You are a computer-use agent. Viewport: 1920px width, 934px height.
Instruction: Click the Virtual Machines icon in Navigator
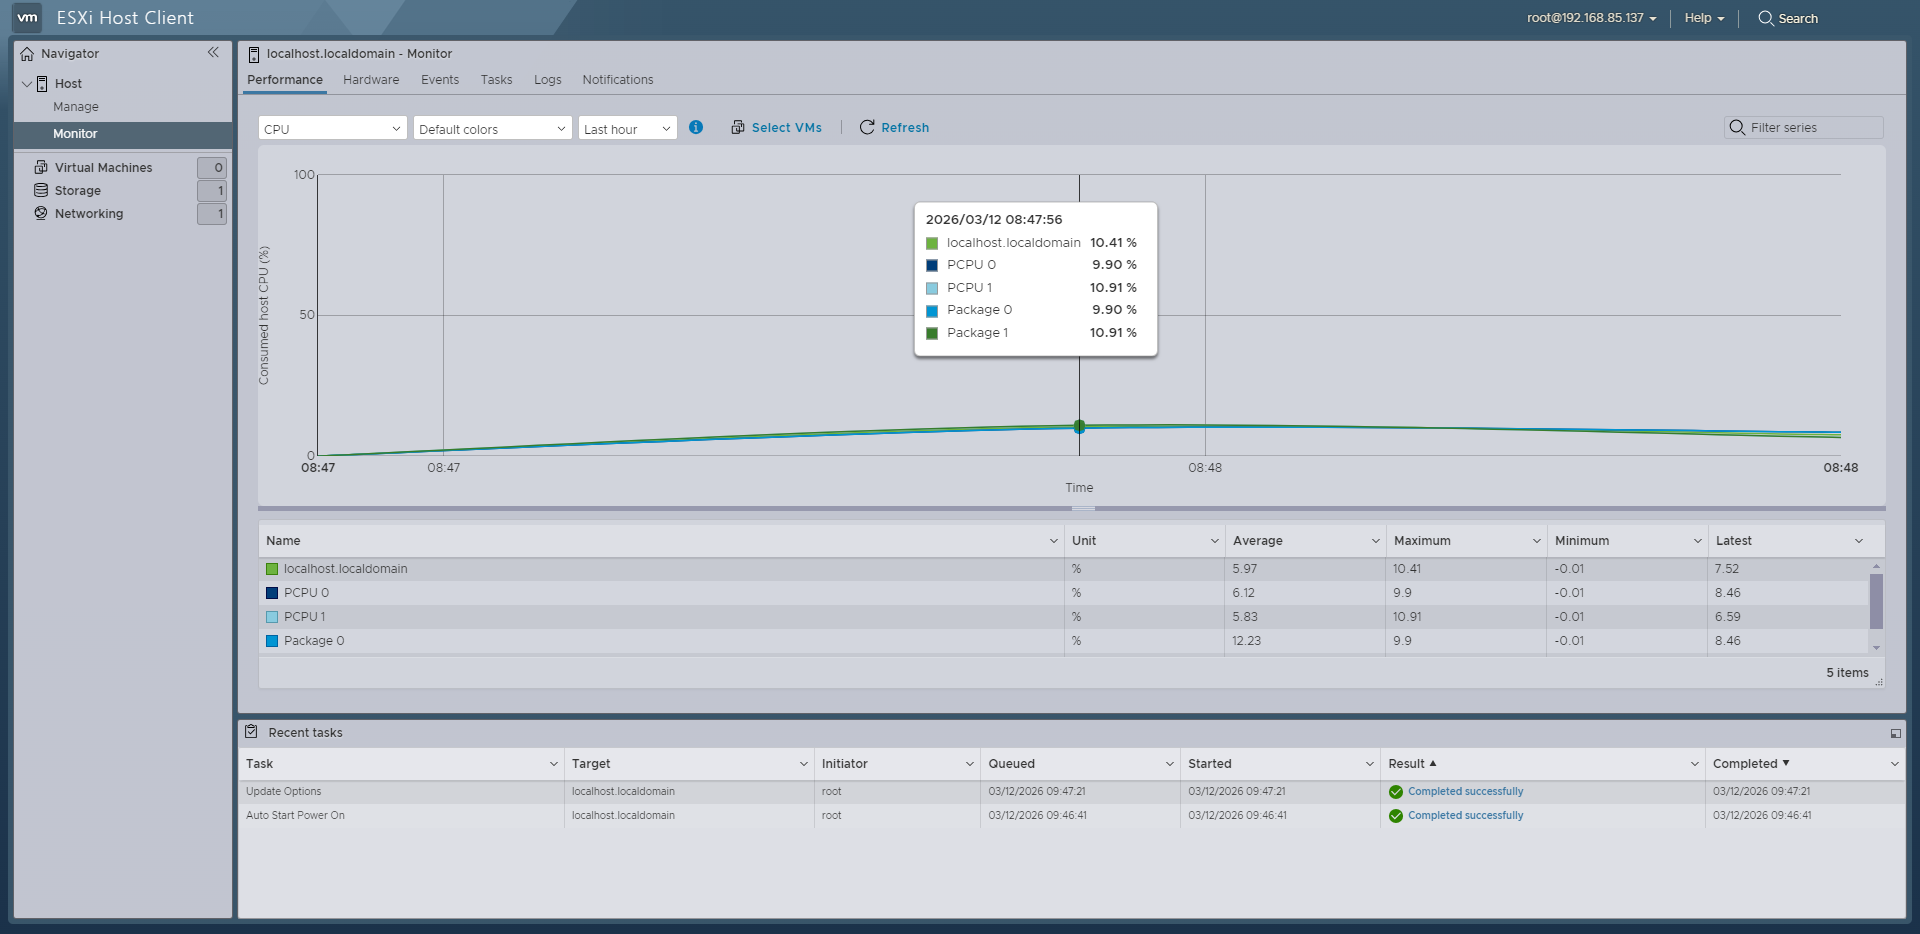pyautogui.click(x=40, y=167)
